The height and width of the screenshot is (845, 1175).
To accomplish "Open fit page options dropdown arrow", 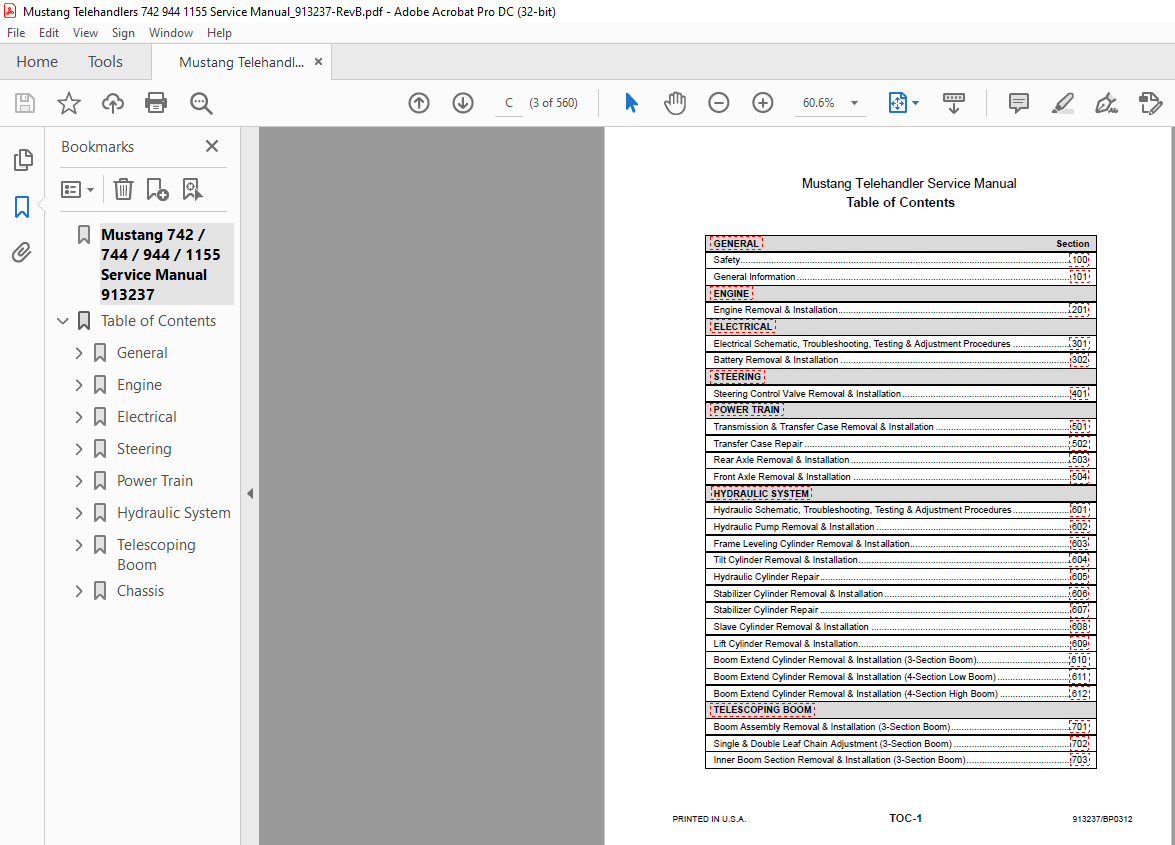I will point(915,103).
